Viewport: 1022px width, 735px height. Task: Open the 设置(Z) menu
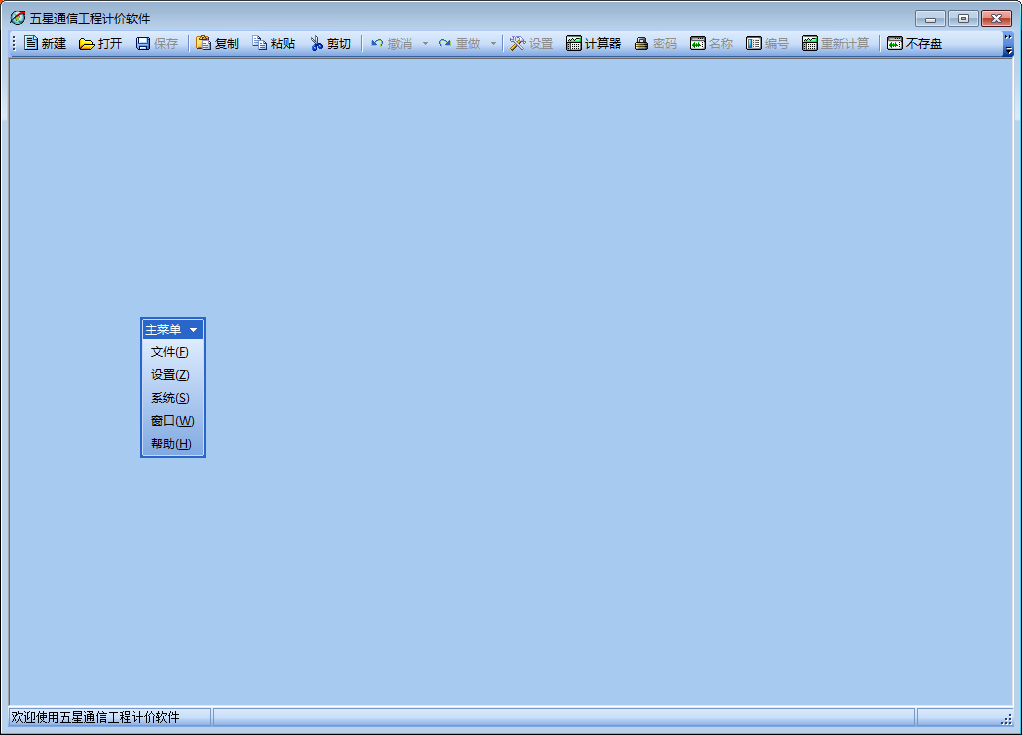[x=170, y=375]
